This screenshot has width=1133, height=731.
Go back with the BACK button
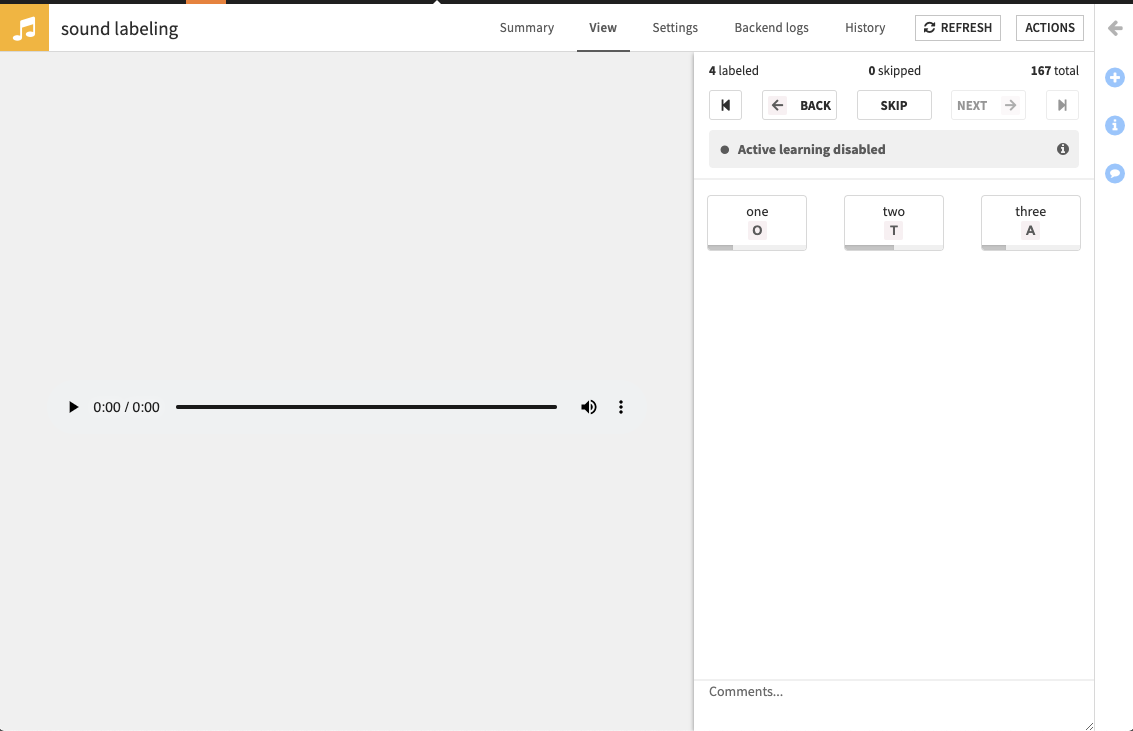799,105
